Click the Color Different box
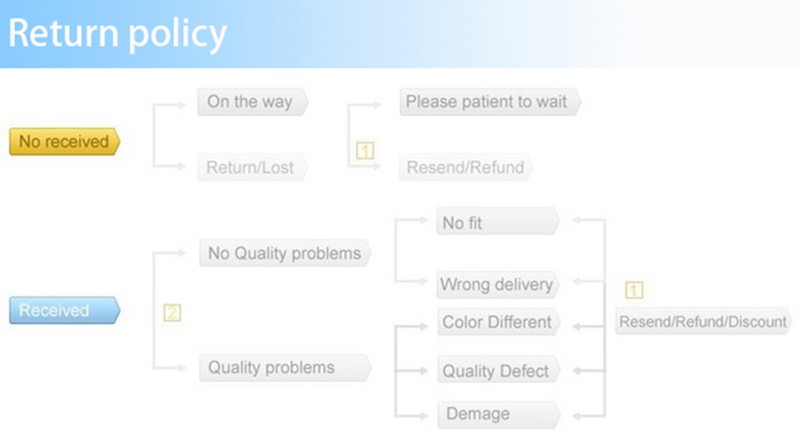 [x=498, y=322]
